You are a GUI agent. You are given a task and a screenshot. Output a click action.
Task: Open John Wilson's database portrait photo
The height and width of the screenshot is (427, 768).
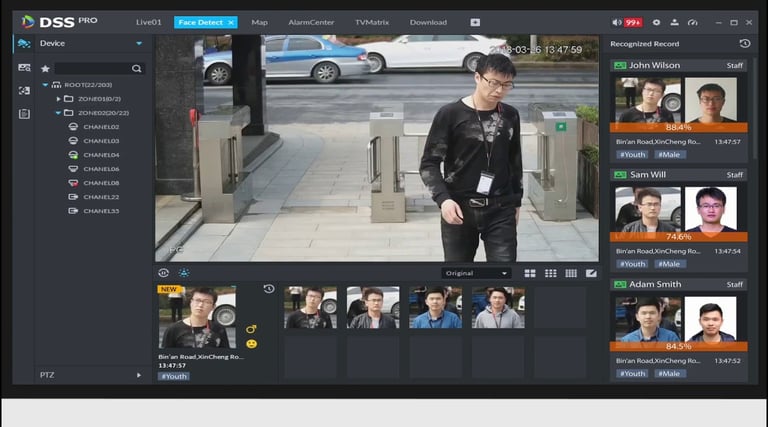[711, 100]
